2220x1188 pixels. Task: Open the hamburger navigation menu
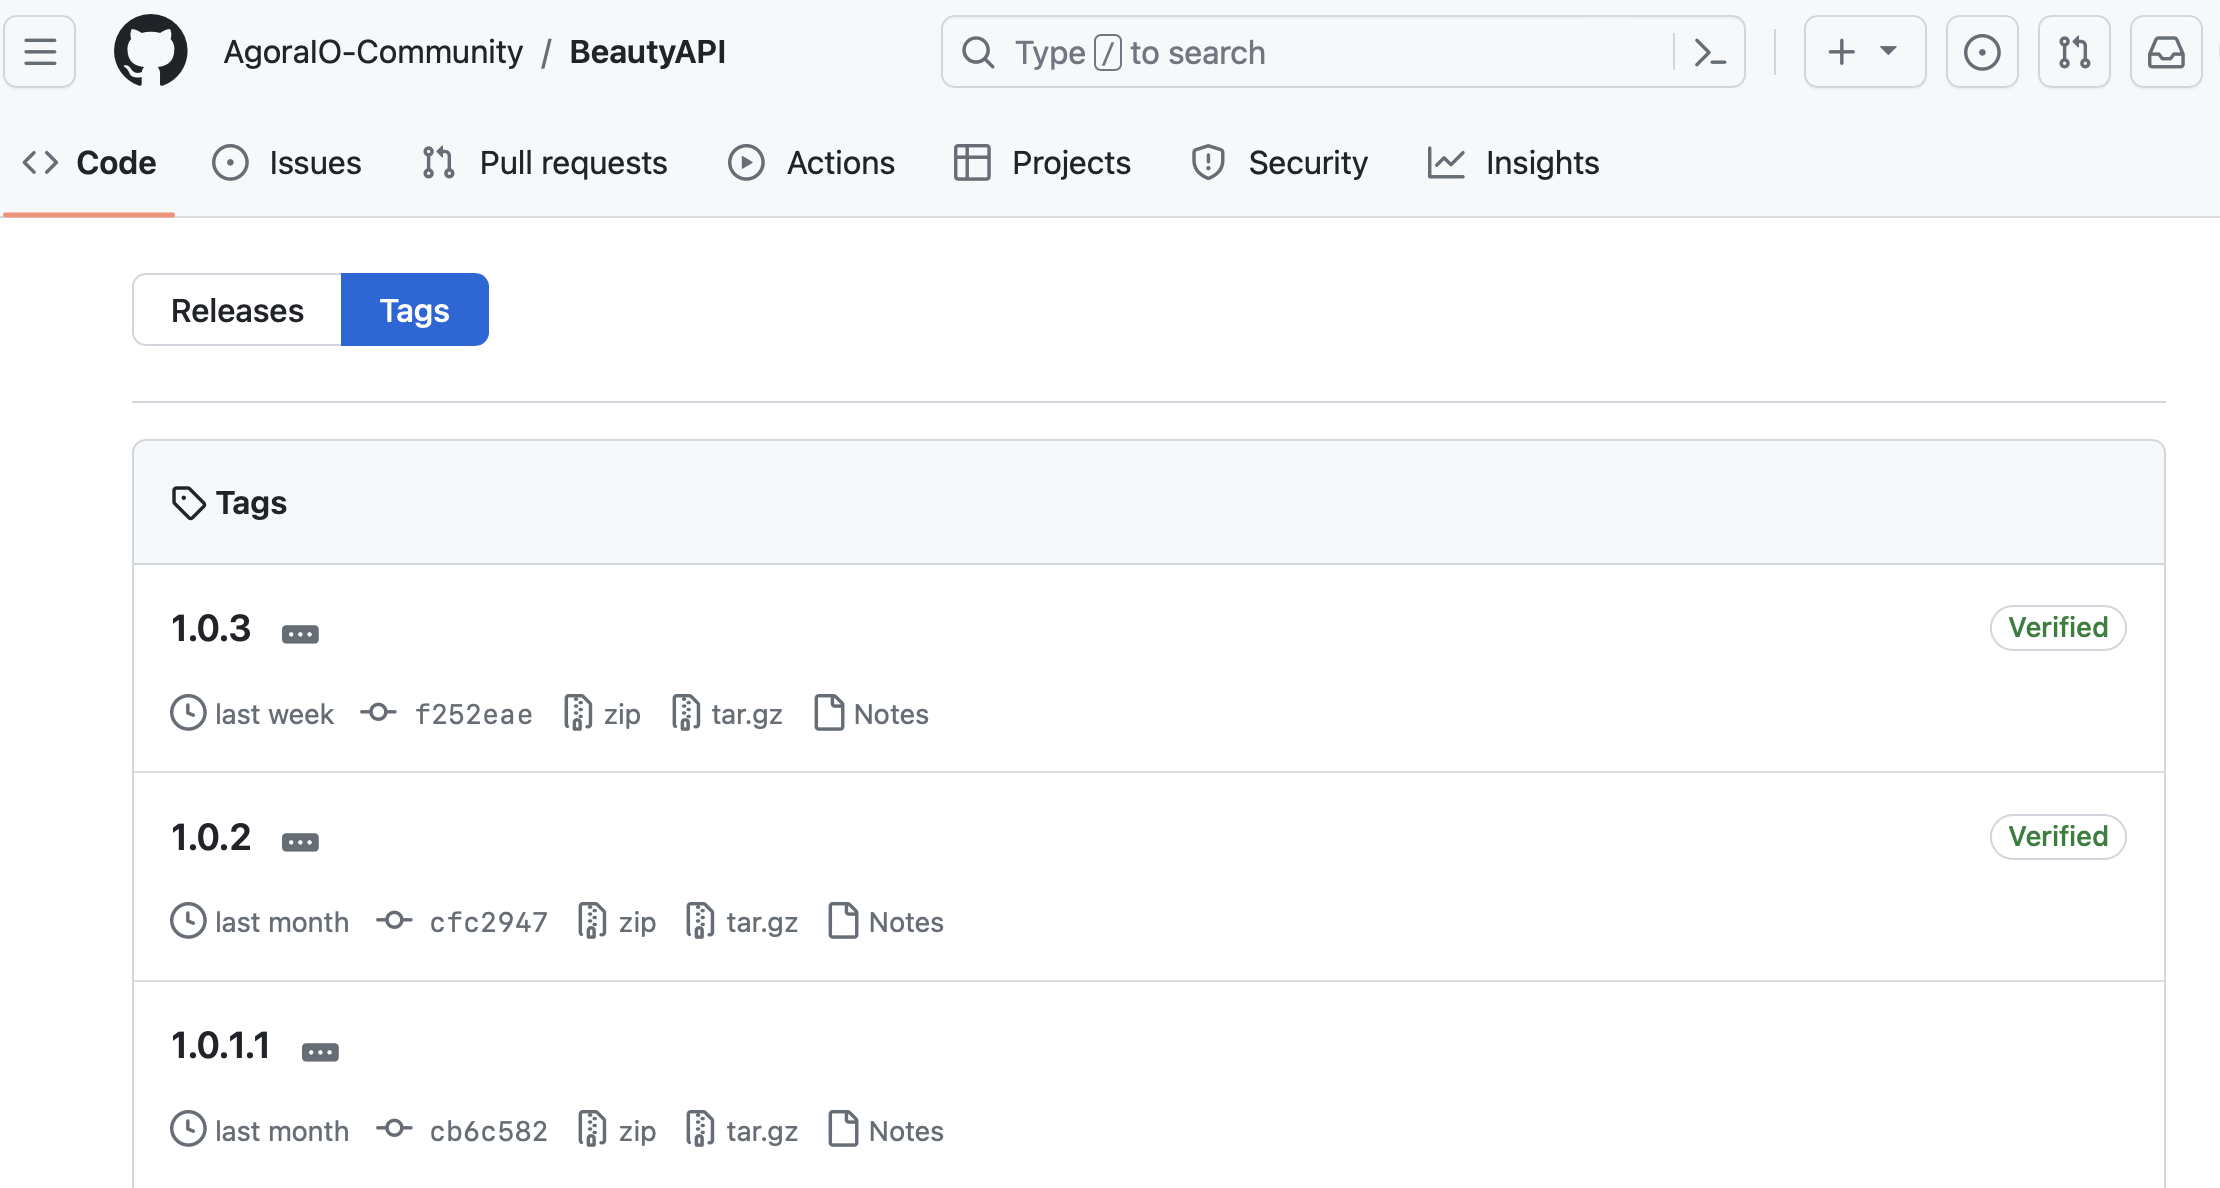[40, 51]
